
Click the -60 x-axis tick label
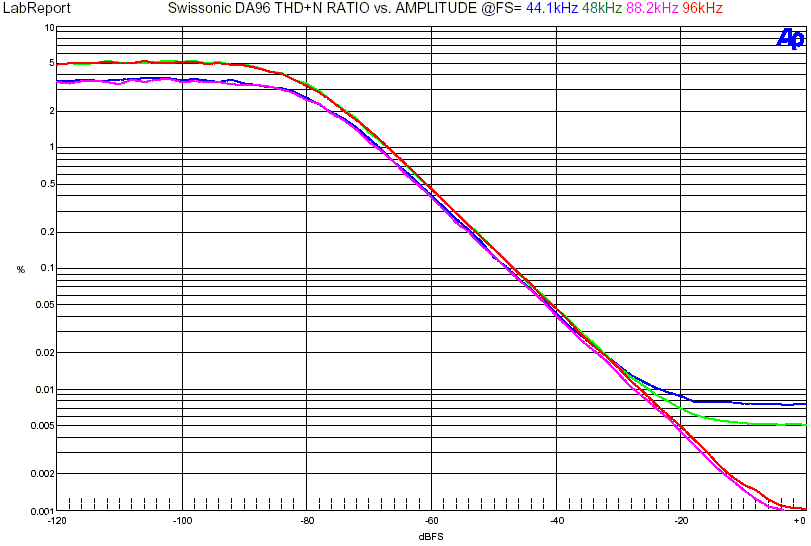click(432, 521)
